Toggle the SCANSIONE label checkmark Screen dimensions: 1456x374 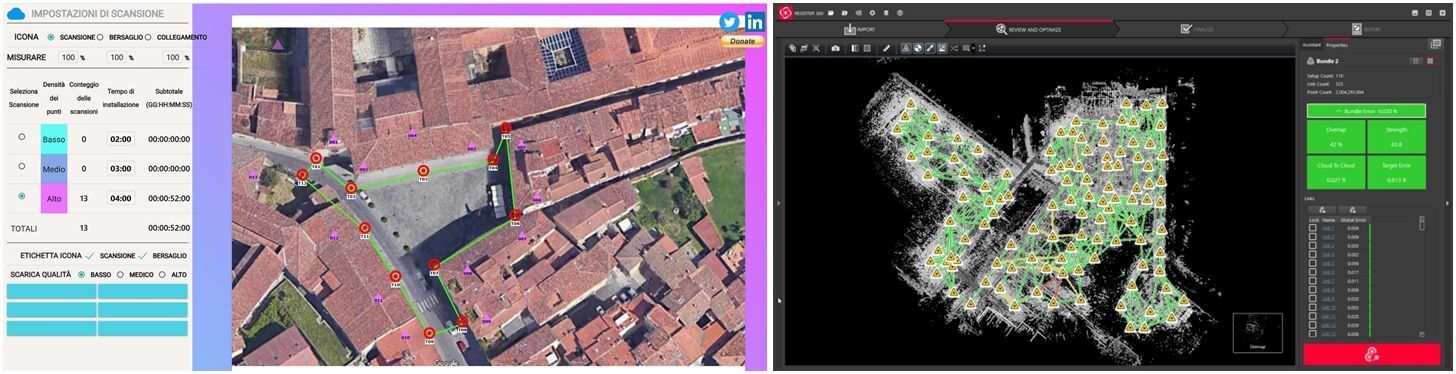90,255
